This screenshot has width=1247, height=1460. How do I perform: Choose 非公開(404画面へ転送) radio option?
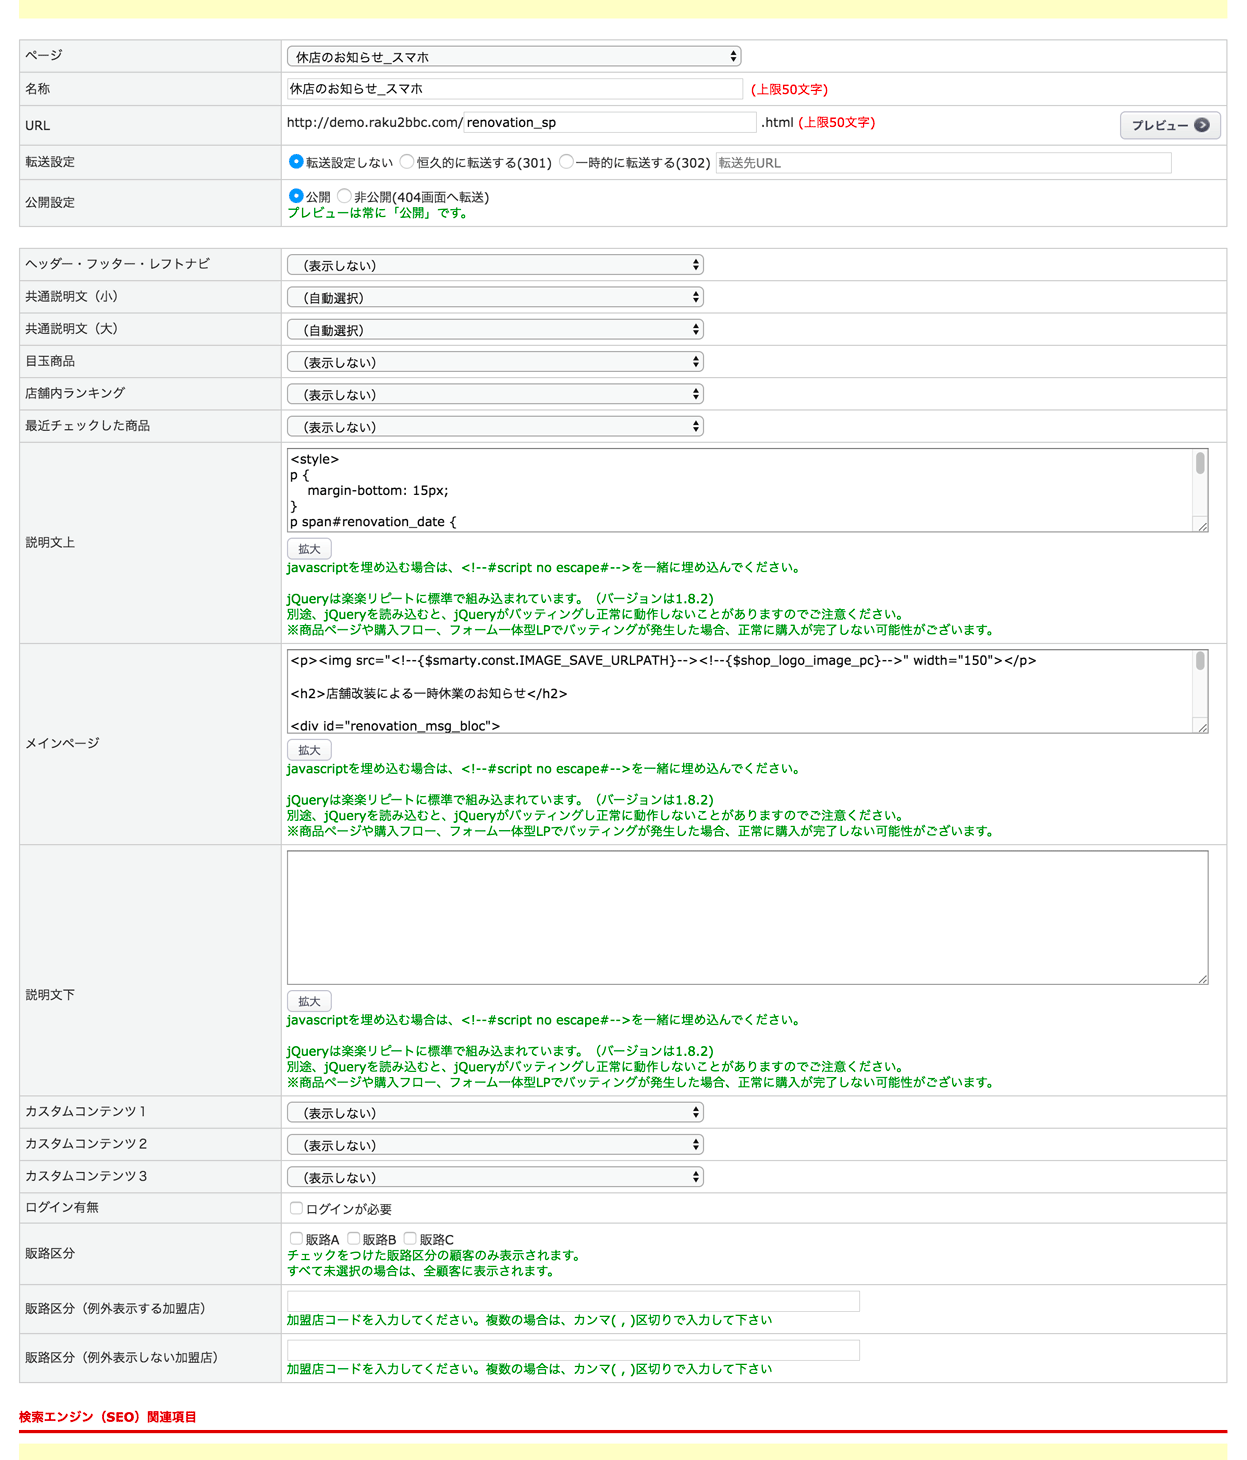point(345,196)
